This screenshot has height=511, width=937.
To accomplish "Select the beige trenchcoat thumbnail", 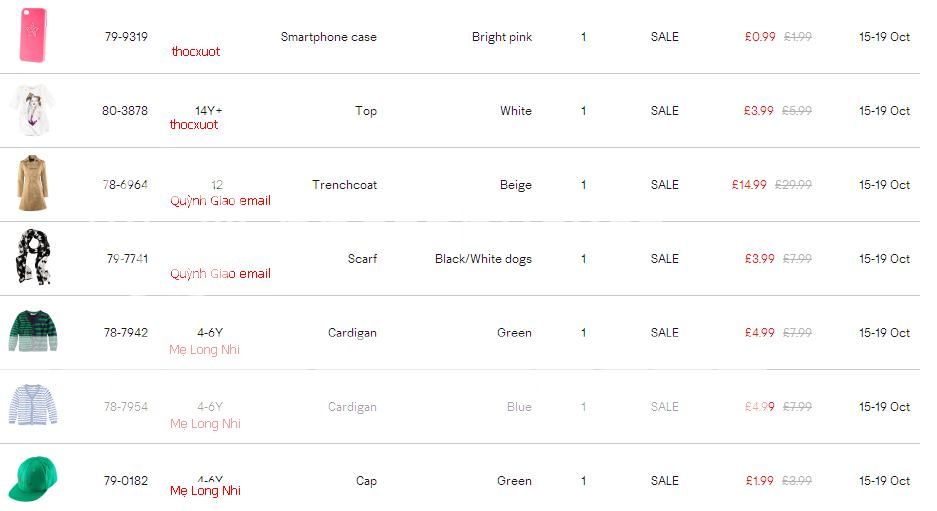I will pyautogui.click(x=33, y=183).
